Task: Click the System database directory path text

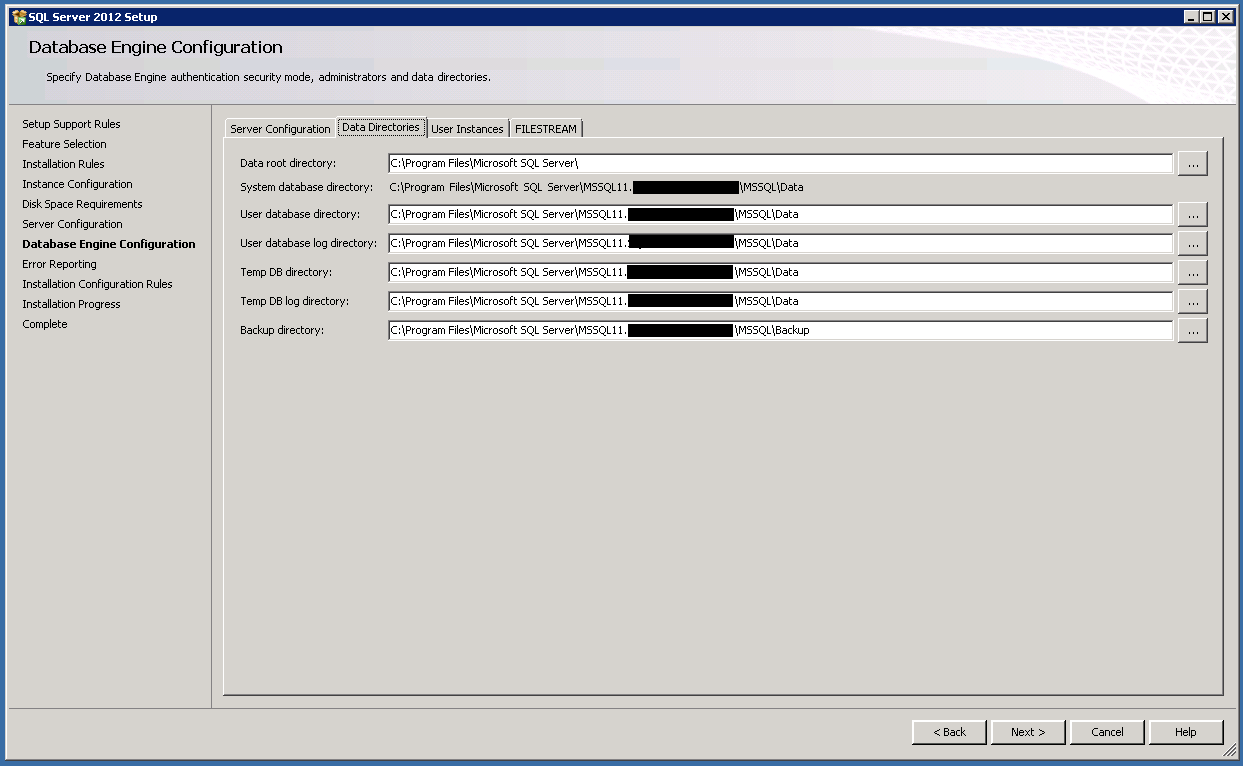Action: point(596,187)
